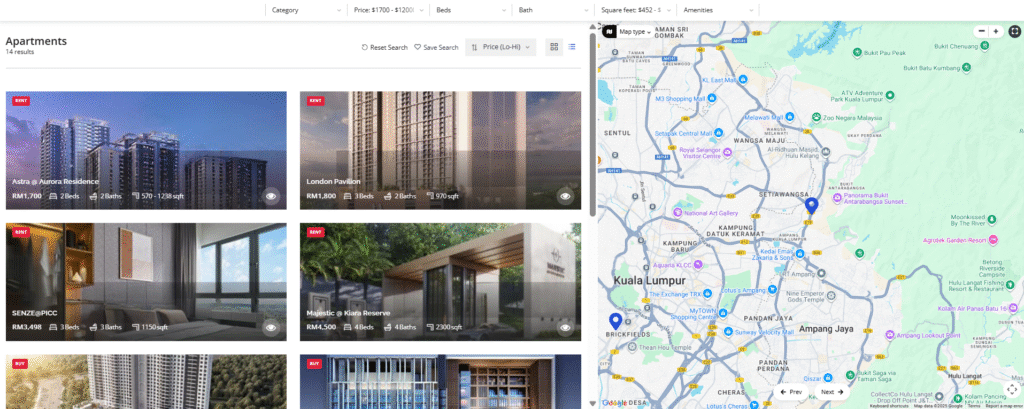Zoom in on the map

996,31
